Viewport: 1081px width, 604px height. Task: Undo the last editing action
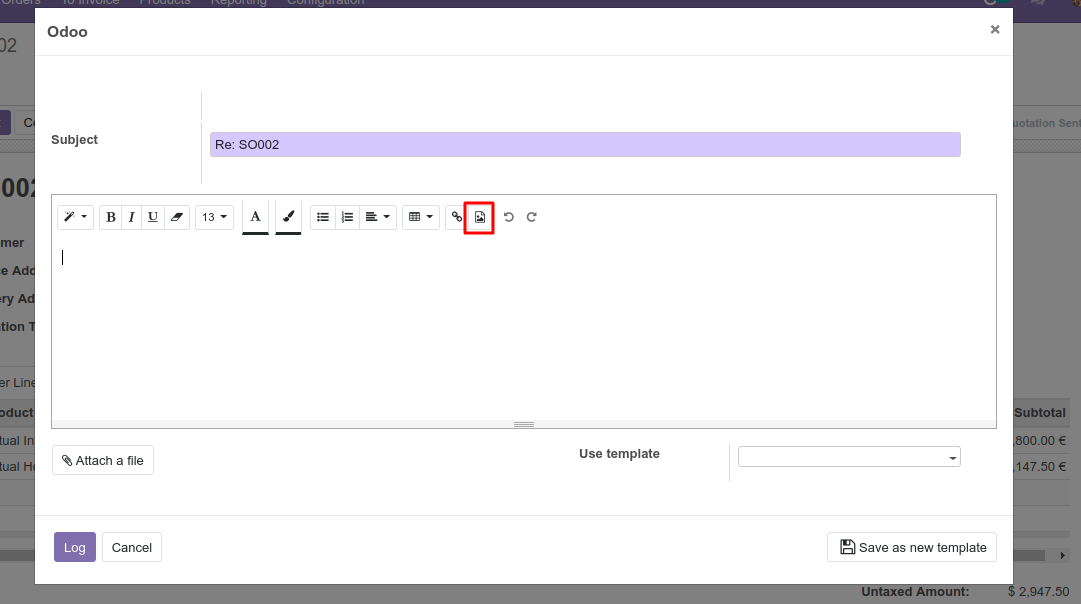click(x=509, y=217)
